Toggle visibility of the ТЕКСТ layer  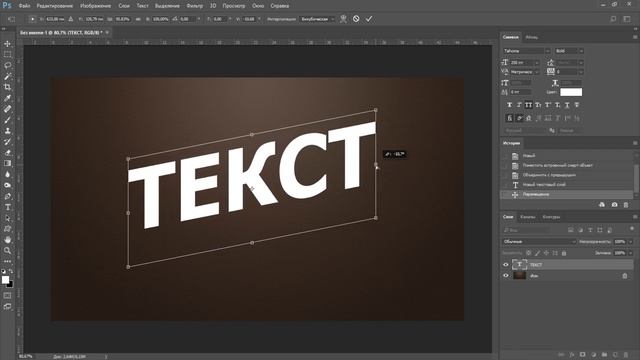(506, 265)
